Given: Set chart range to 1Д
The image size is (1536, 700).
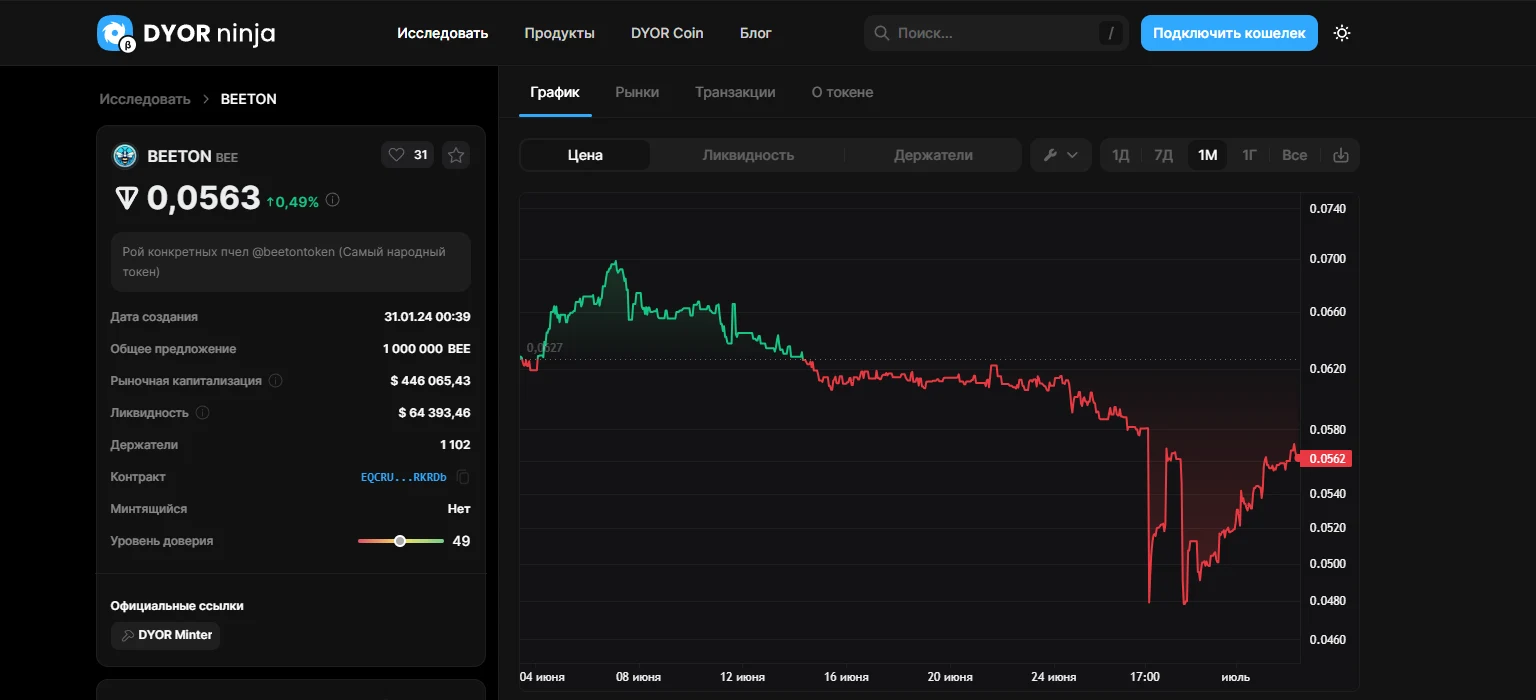Looking at the screenshot, I should click(x=1121, y=155).
